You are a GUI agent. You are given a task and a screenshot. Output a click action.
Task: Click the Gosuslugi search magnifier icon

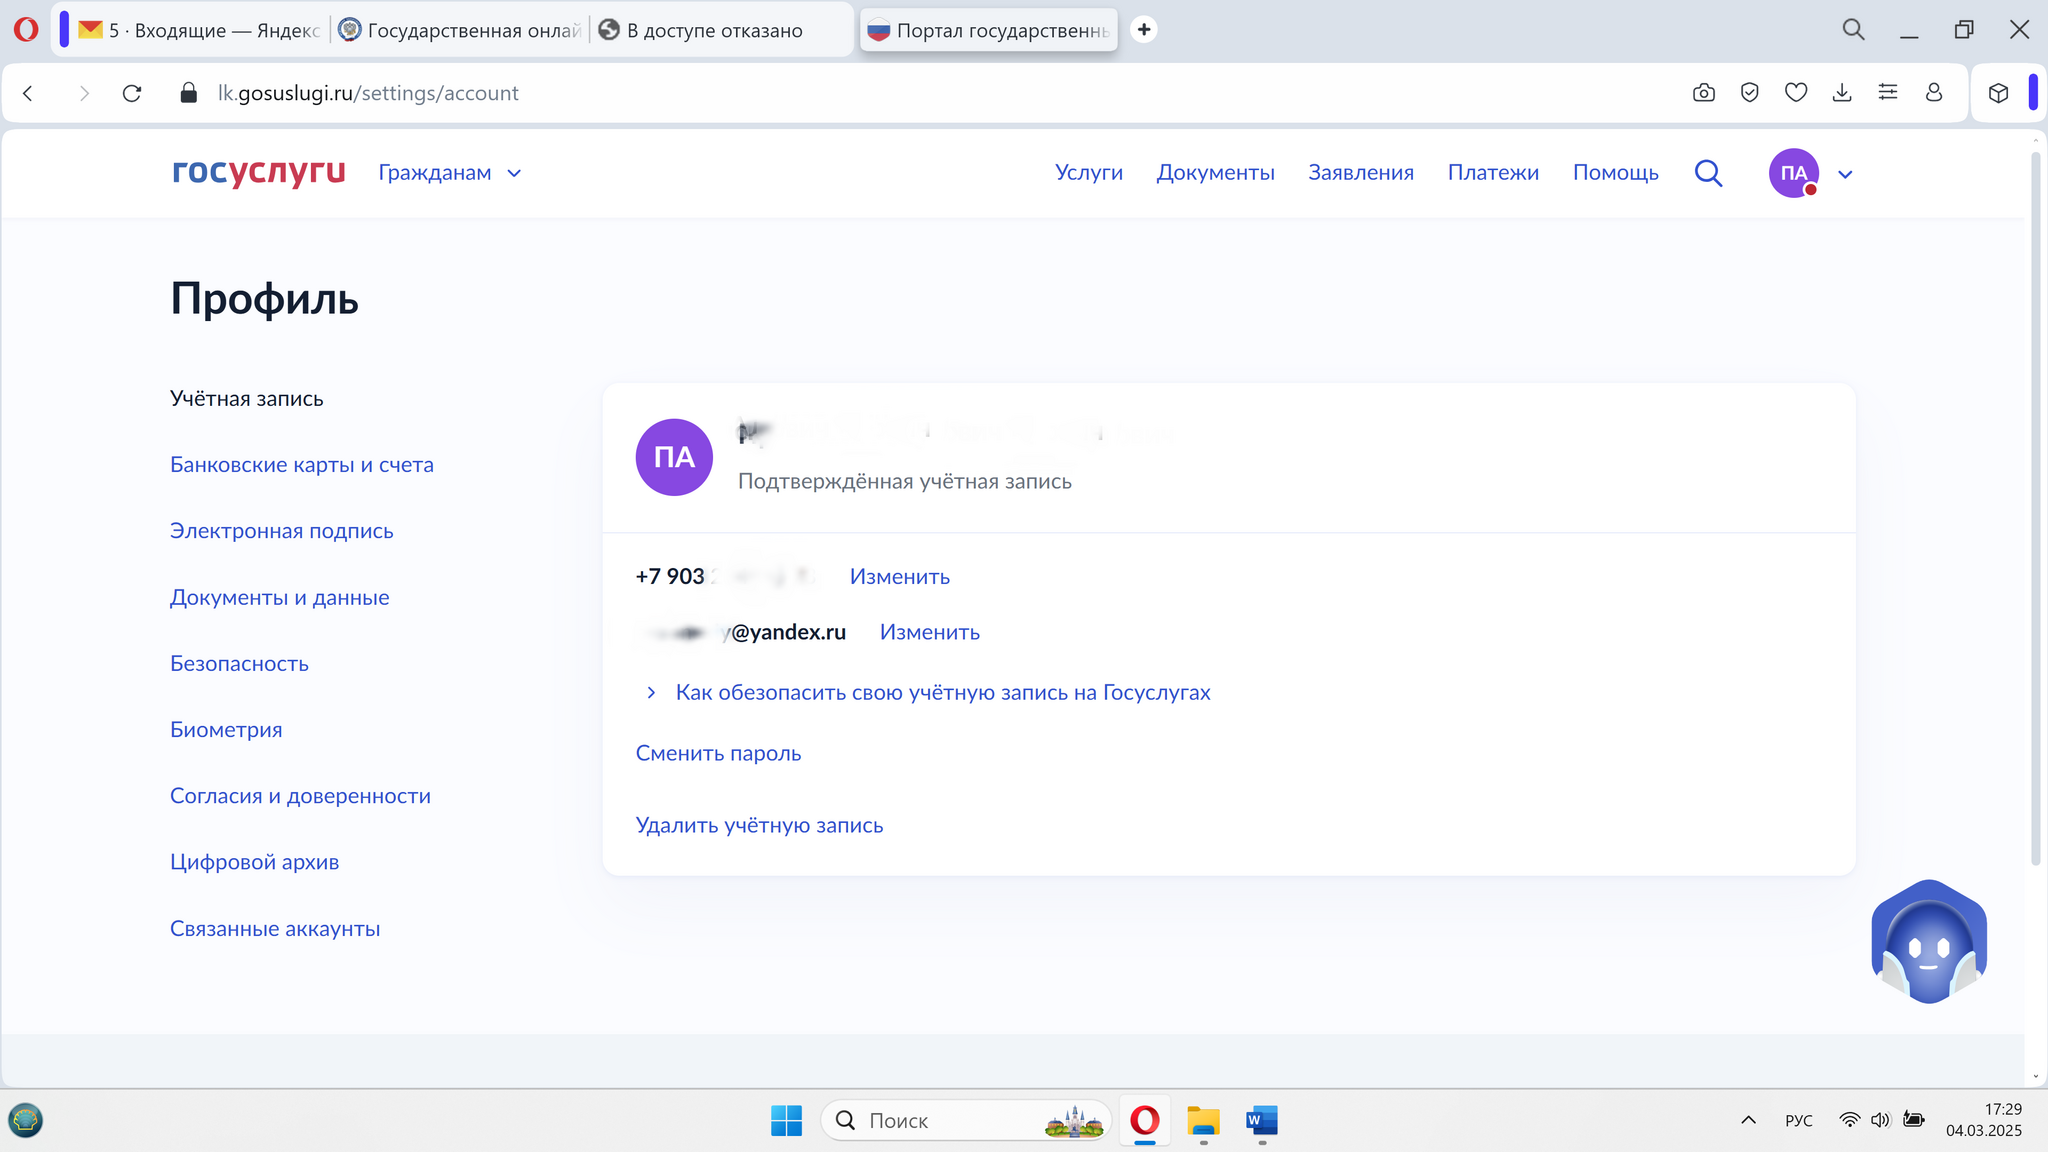pyautogui.click(x=1708, y=173)
